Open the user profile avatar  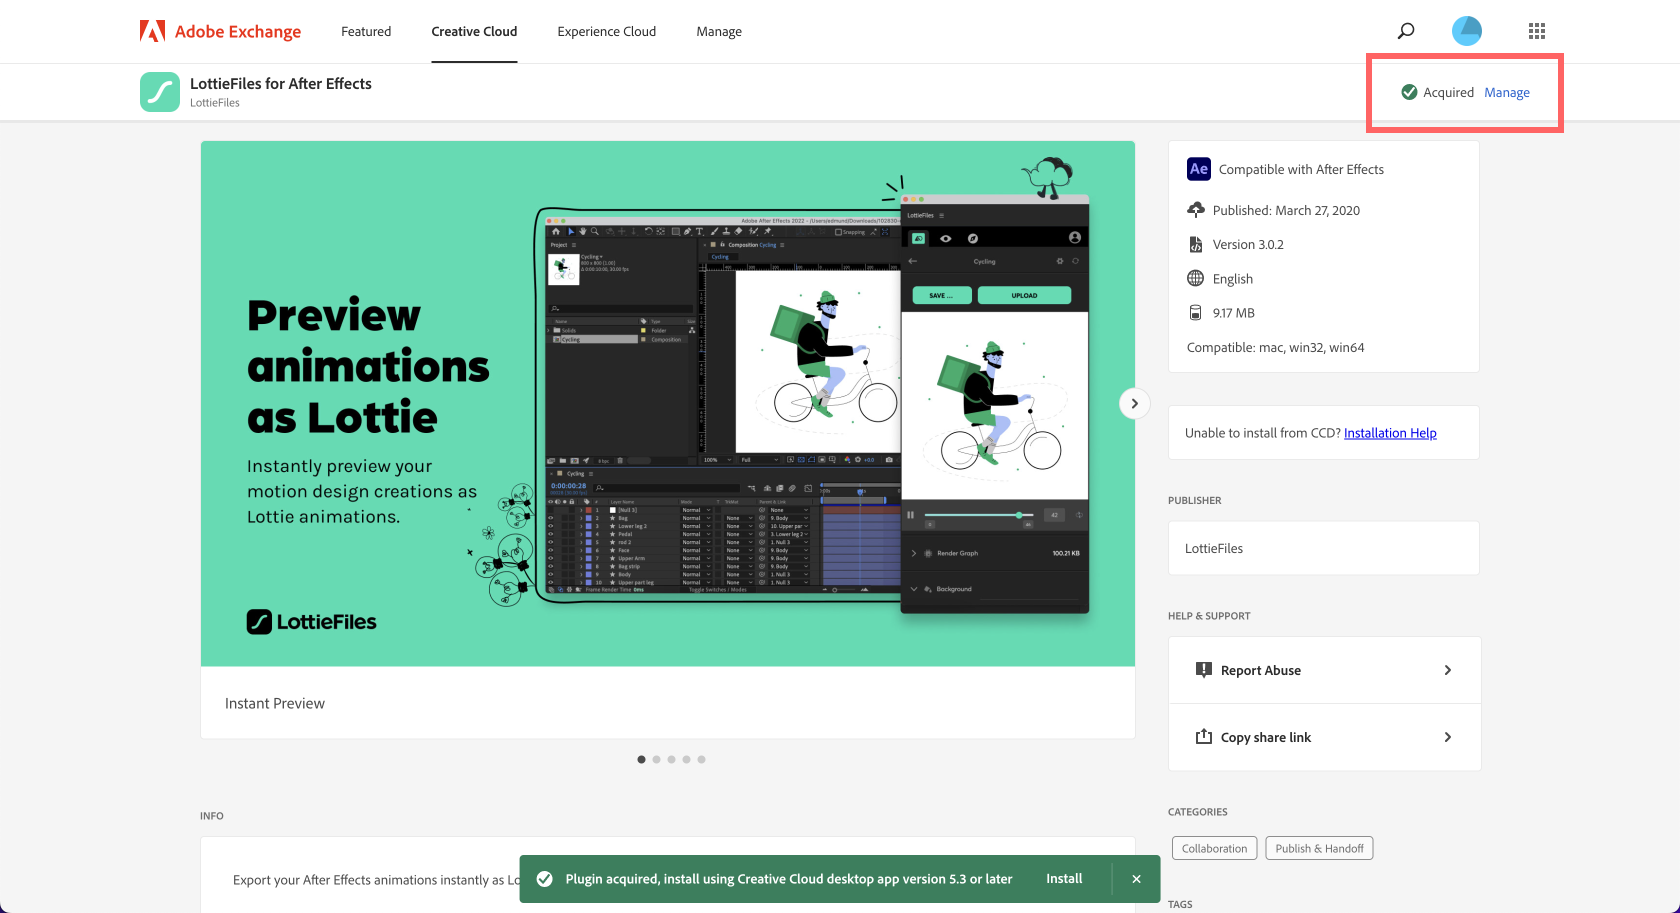coord(1467,31)
